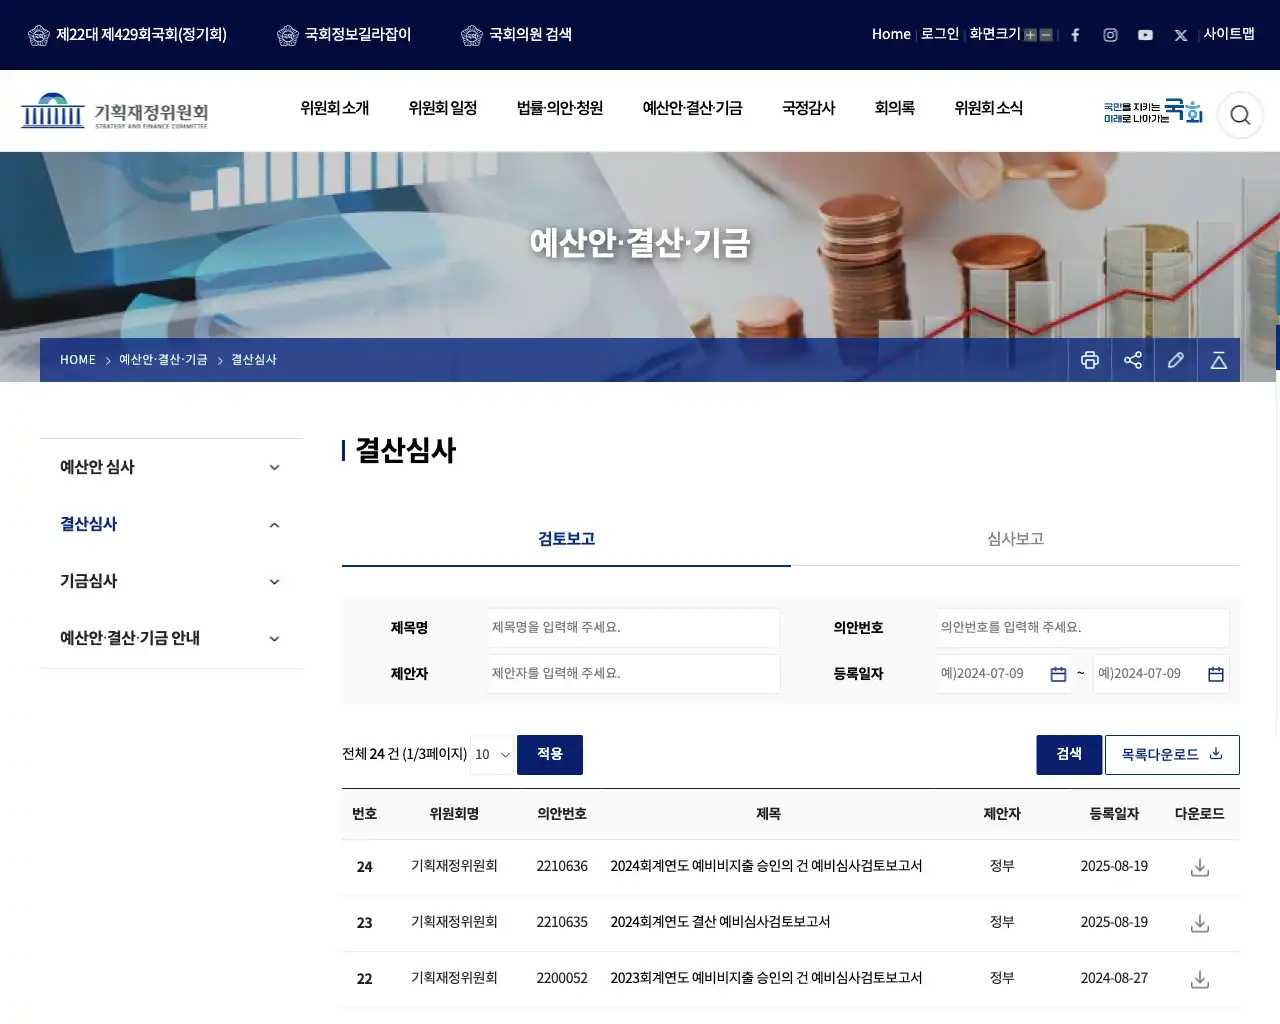Switch to the 검토보고 tab
Image resolution: width=1280 pixels, height=1024 pixels.
[x=566, y=539]
